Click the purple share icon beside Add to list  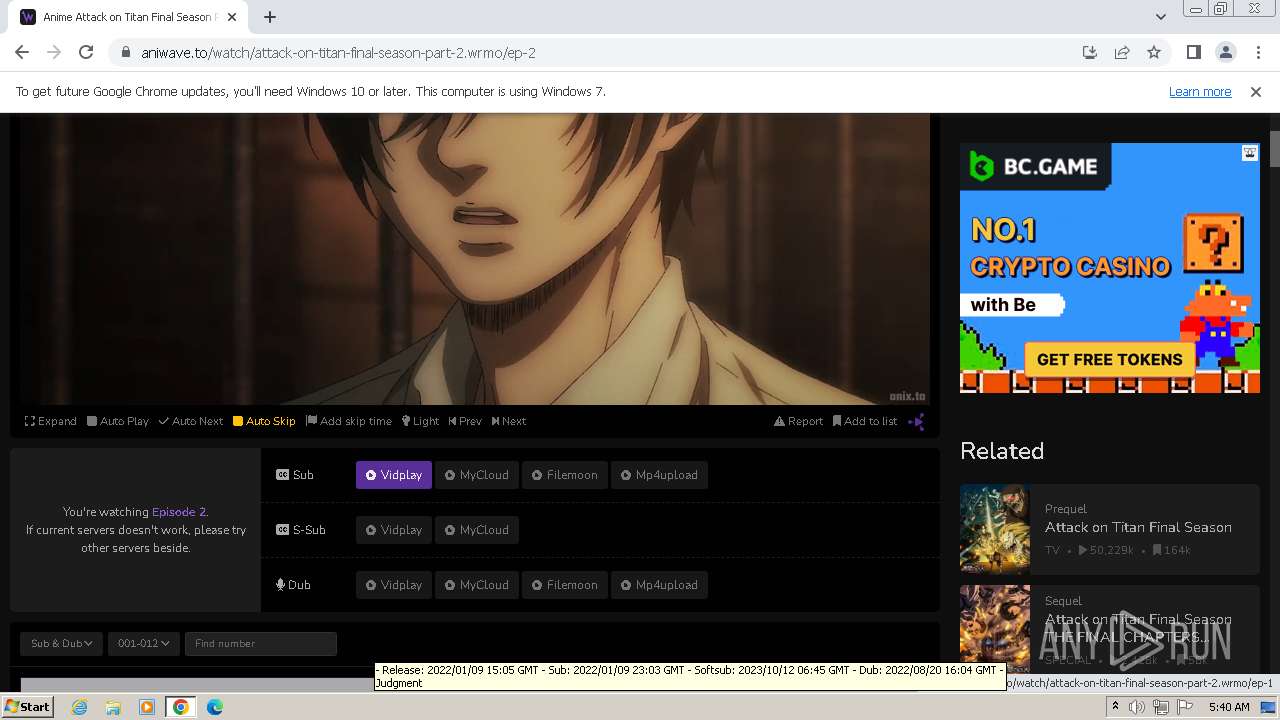tap(916, 421)
